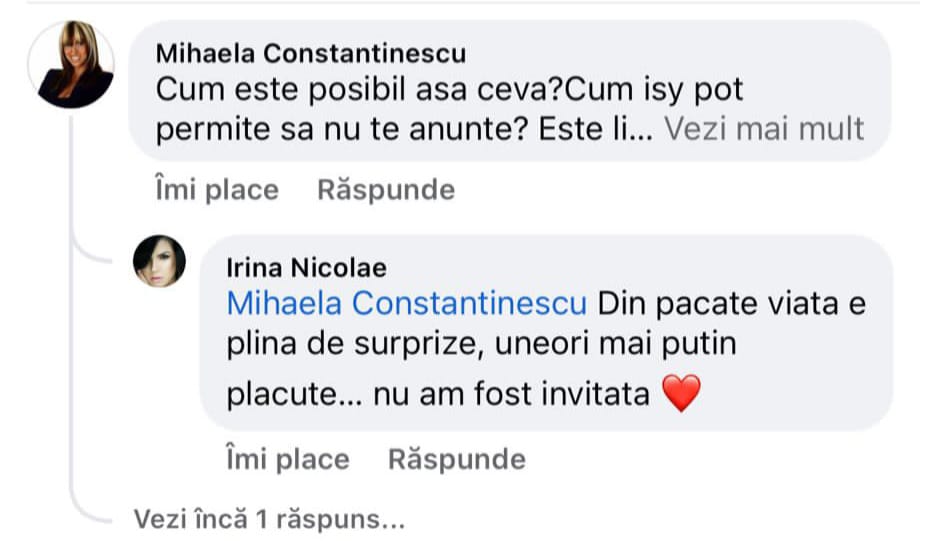Click the red heart emoji

(683, 396)
